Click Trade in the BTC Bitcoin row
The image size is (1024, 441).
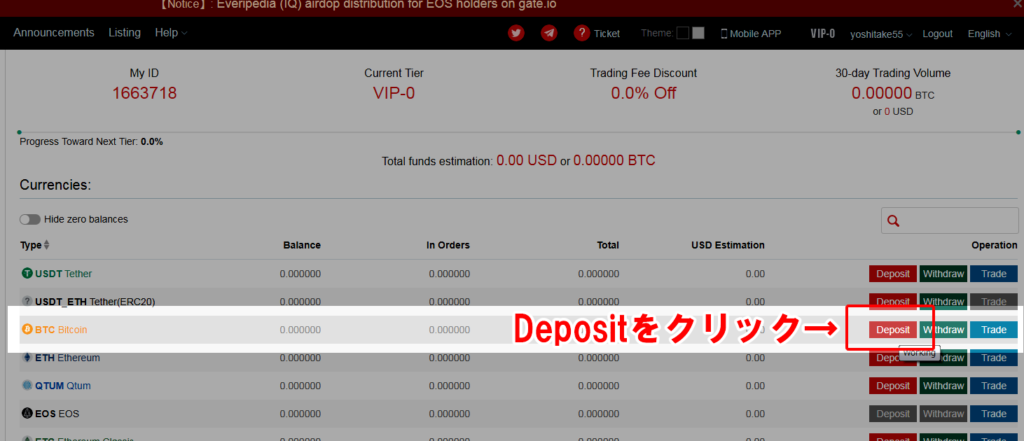point(993,330)
